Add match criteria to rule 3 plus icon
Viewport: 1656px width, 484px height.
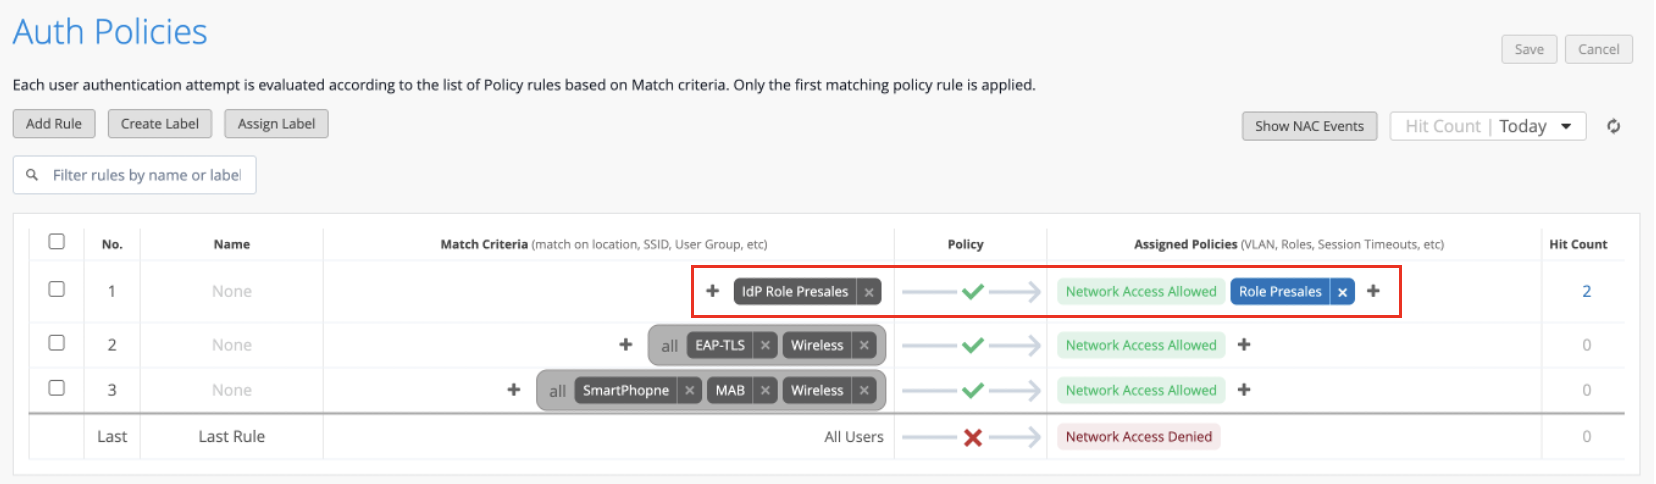pos(514,389)
